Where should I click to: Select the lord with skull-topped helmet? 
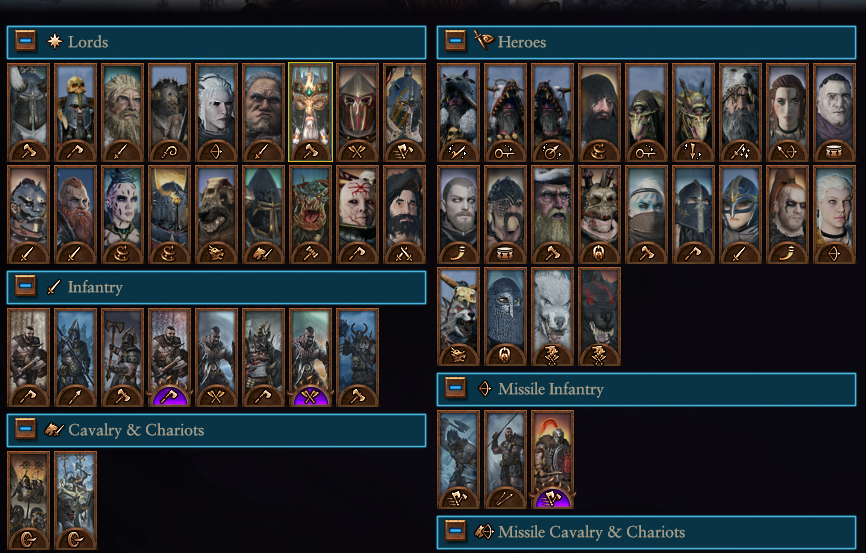tap(76, 112)
